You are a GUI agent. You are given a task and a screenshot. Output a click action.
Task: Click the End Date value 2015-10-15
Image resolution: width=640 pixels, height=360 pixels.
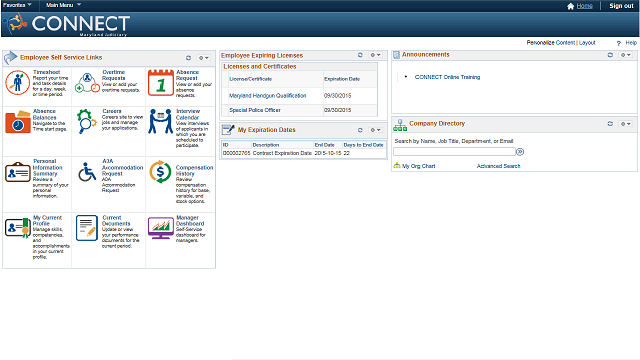pyautogui.click(x=328, y=153)
